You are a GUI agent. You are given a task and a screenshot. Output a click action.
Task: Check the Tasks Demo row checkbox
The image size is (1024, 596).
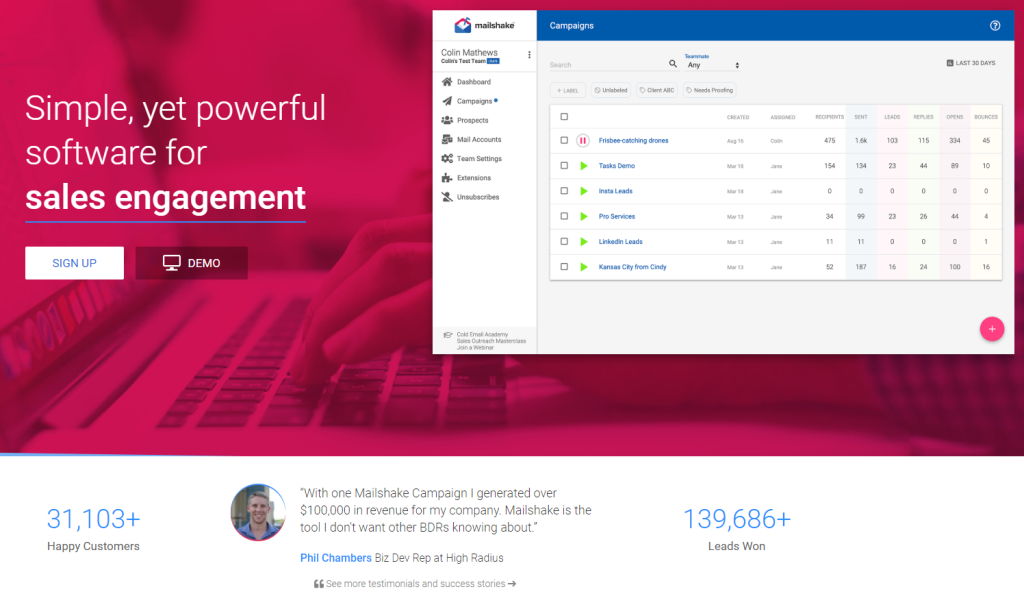pos(564,166)
